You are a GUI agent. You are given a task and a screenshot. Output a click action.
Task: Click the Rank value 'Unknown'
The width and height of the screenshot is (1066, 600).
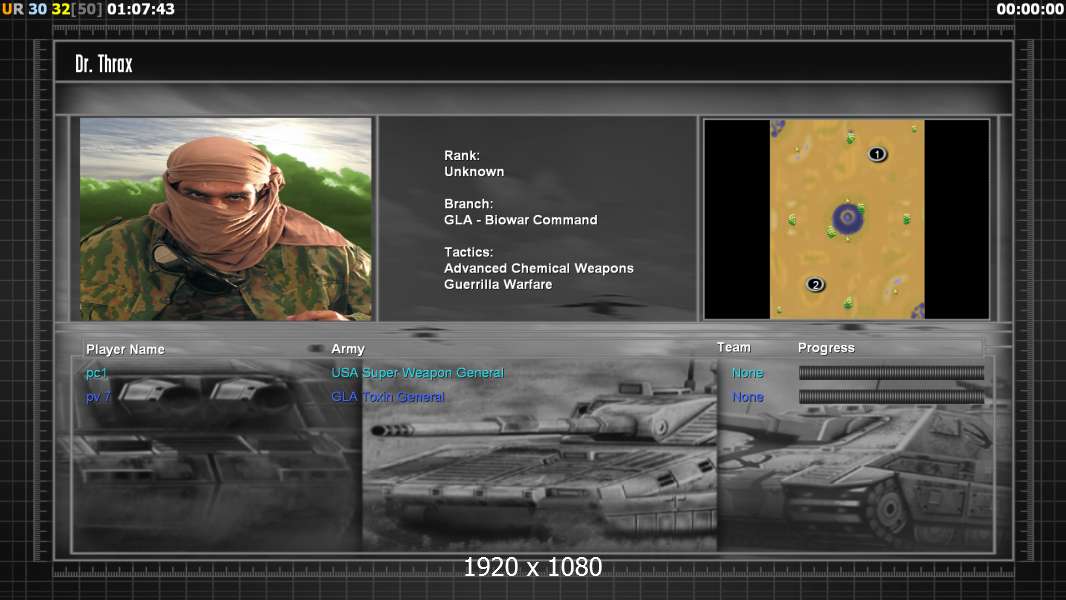click(474, 172)
